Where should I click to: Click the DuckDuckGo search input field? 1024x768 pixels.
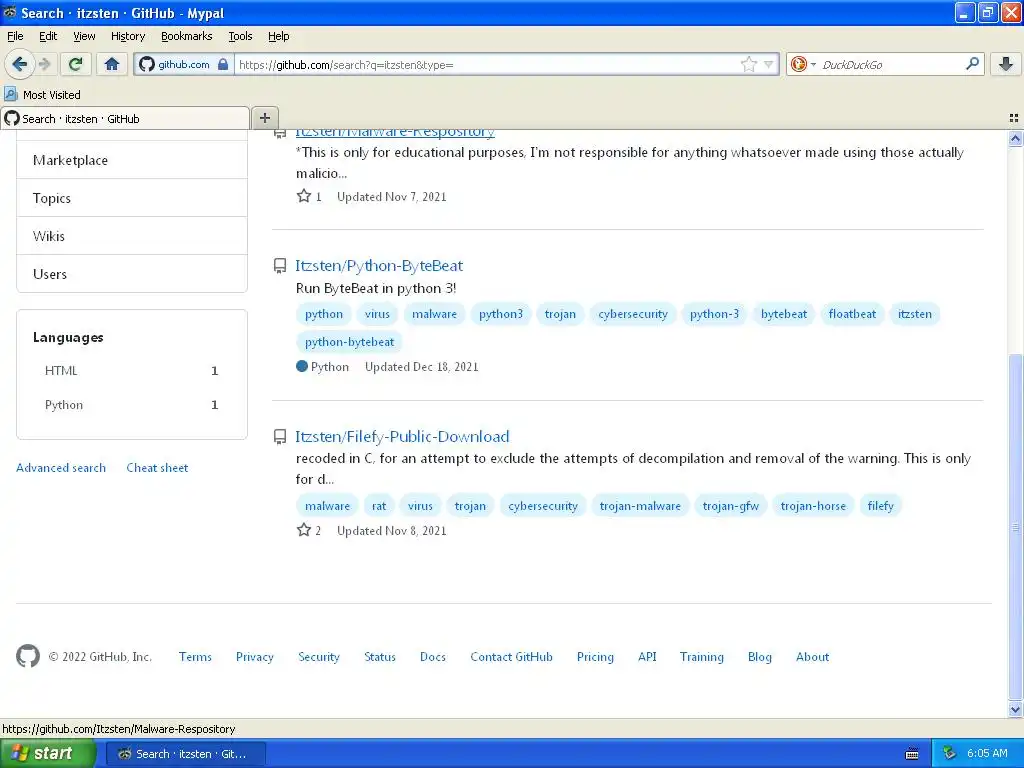(x=891, y=65)
